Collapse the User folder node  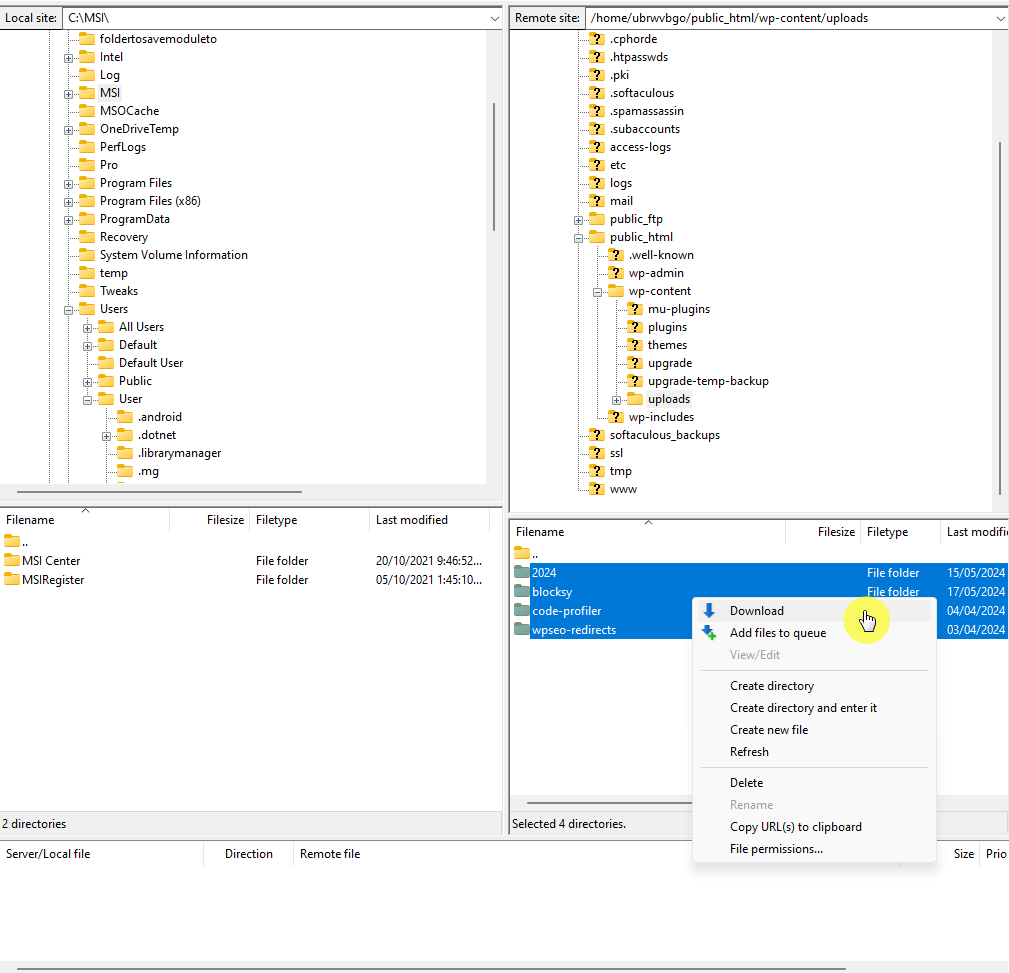(x=88, y=400)
